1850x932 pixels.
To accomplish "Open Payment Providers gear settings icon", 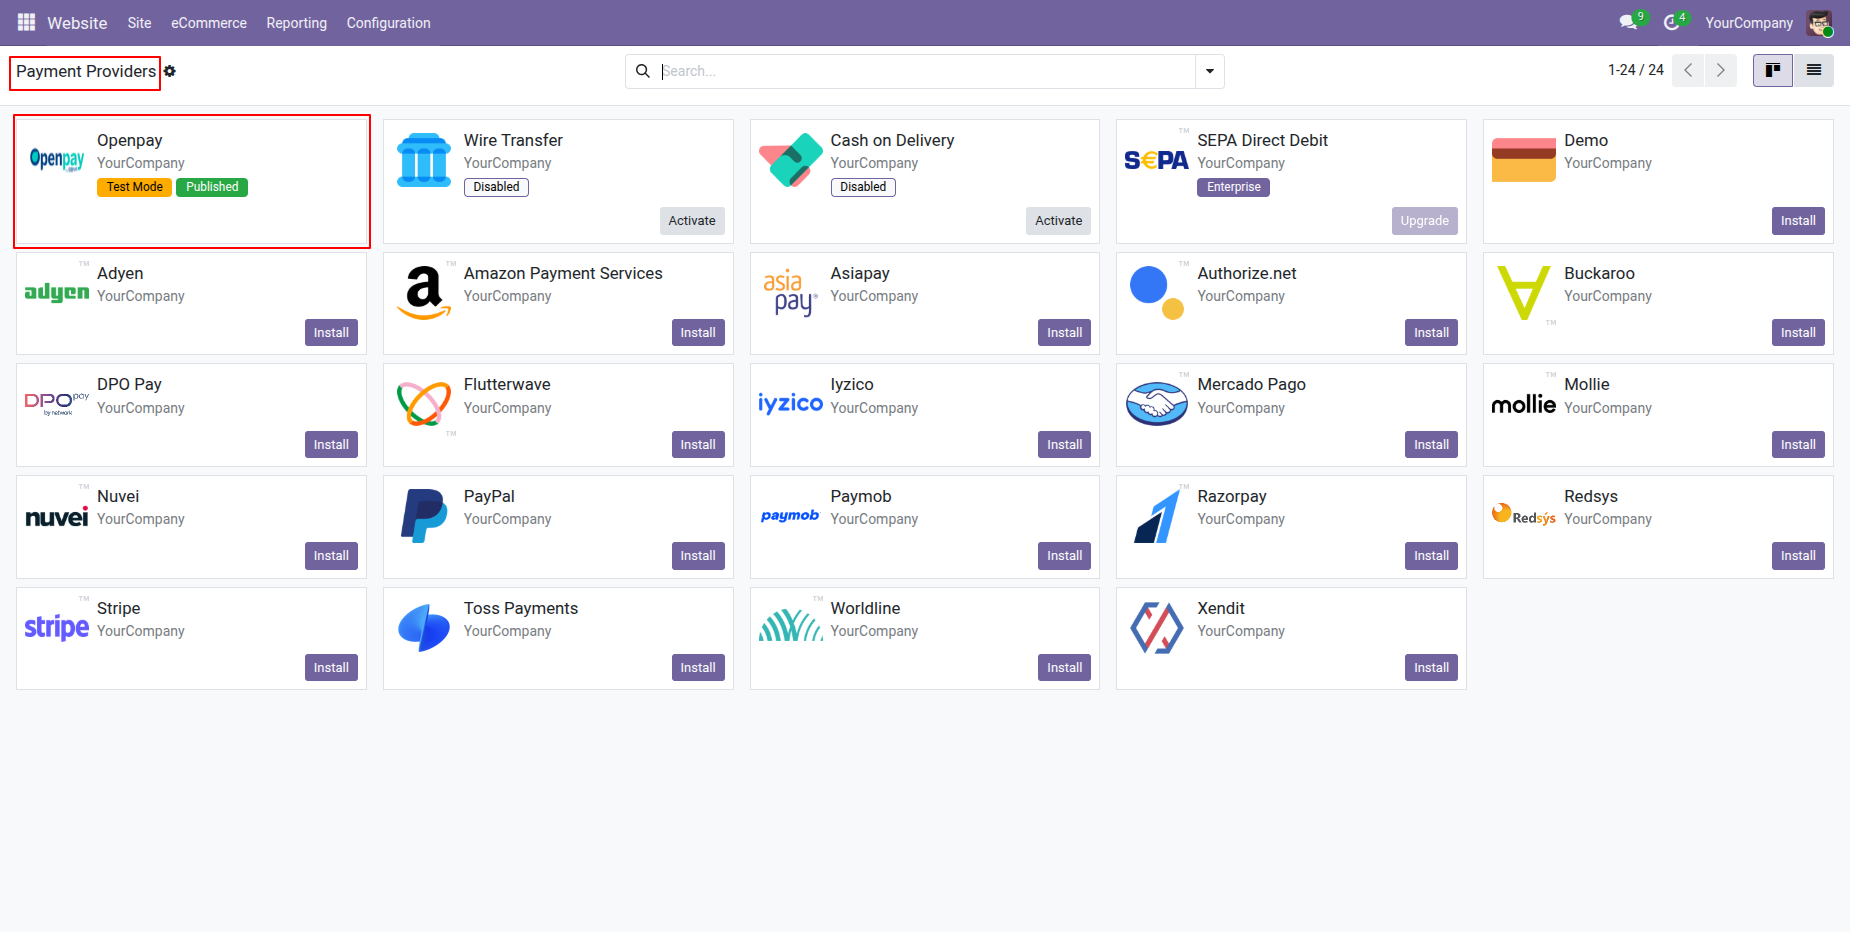I will coord(170,71).
